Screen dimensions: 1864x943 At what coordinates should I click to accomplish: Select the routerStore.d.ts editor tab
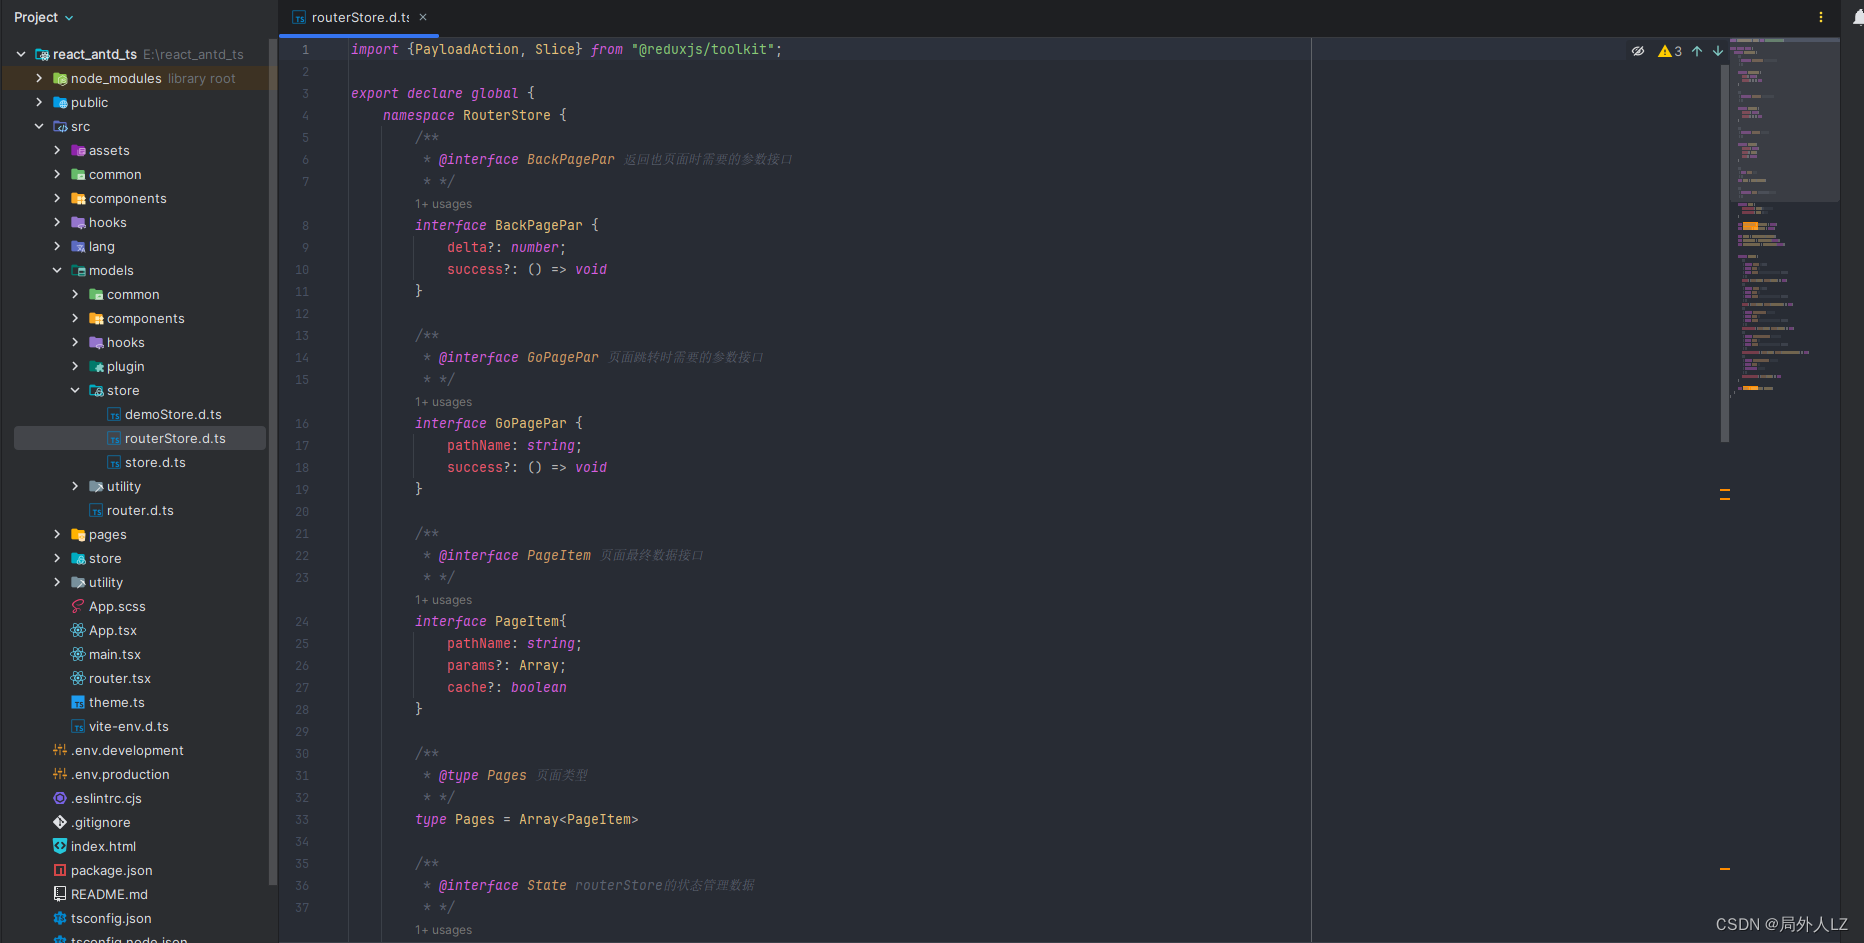(360, 17)
